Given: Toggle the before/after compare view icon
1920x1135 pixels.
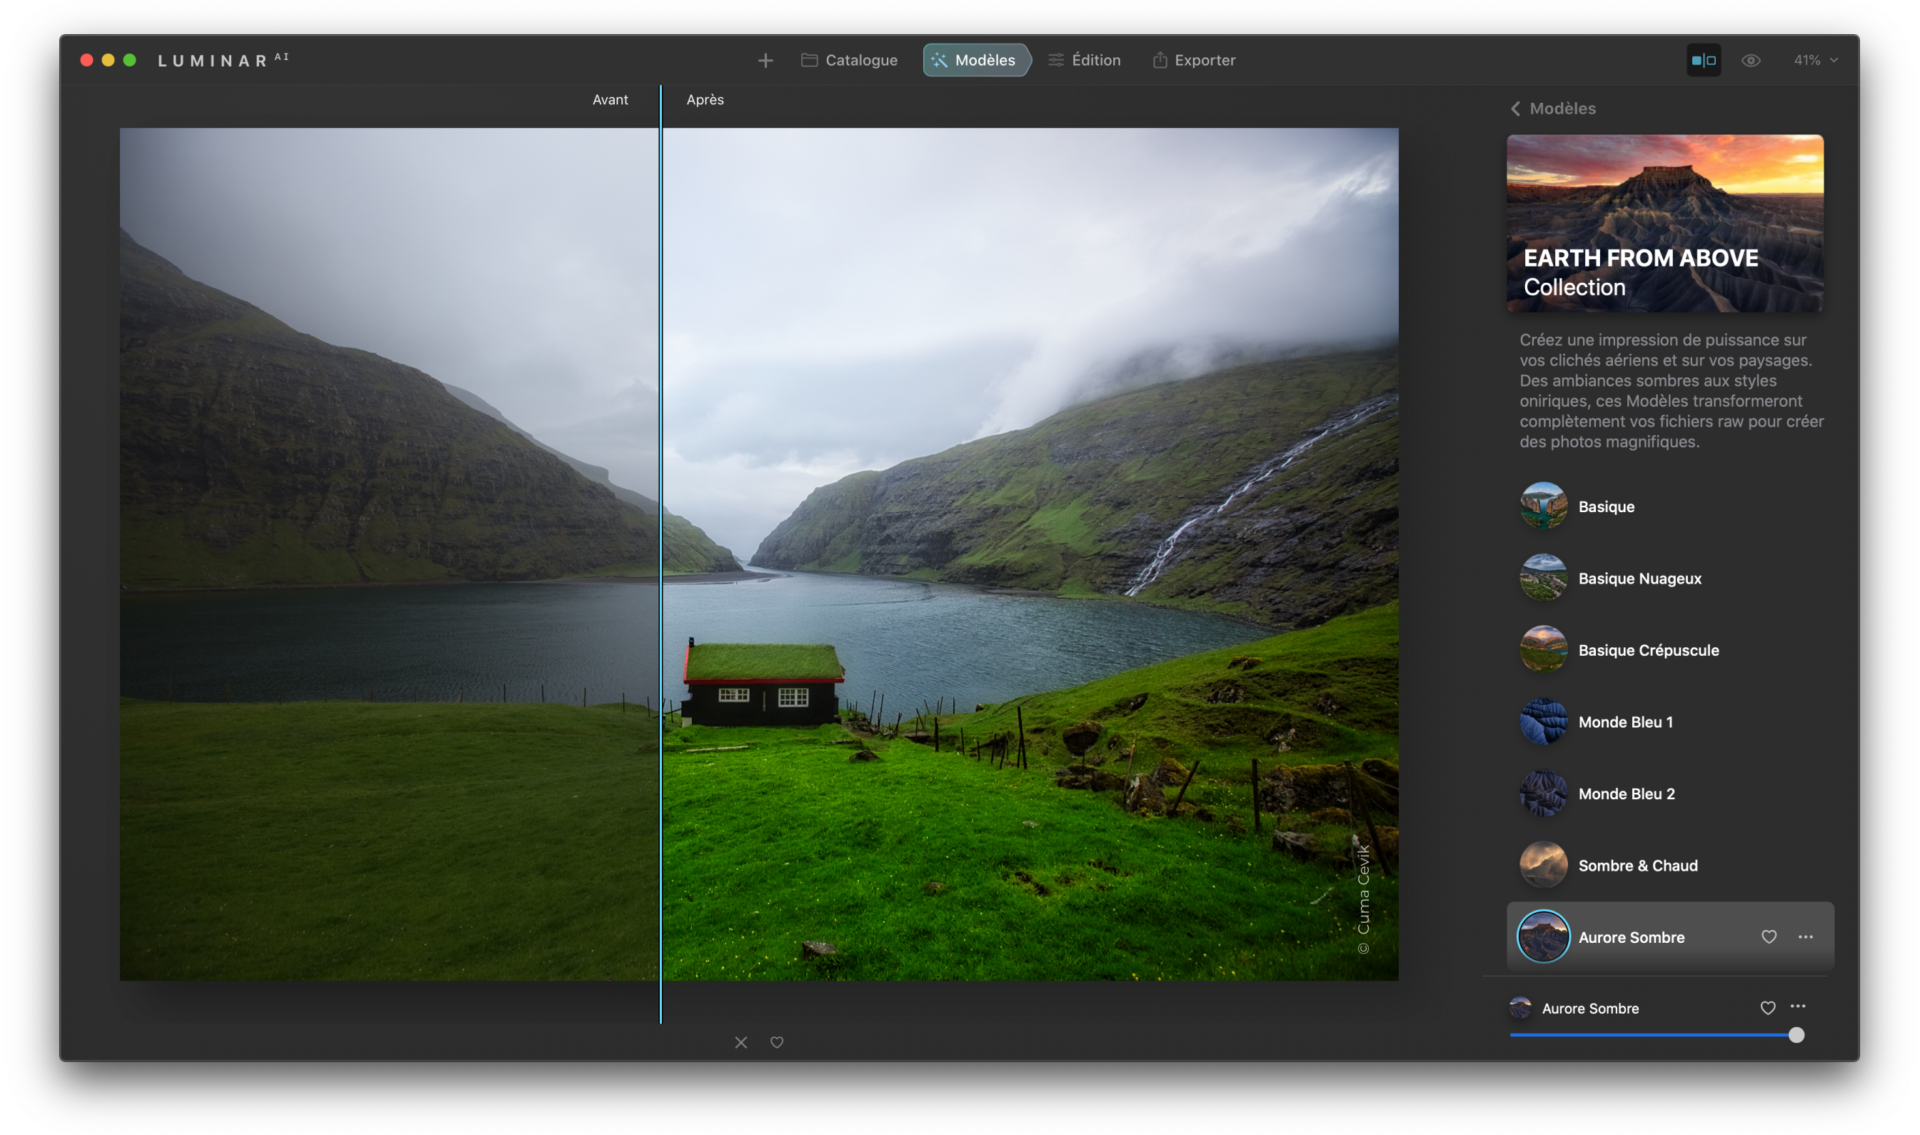Looking at the screenshot, I should tap(1703, 61).
